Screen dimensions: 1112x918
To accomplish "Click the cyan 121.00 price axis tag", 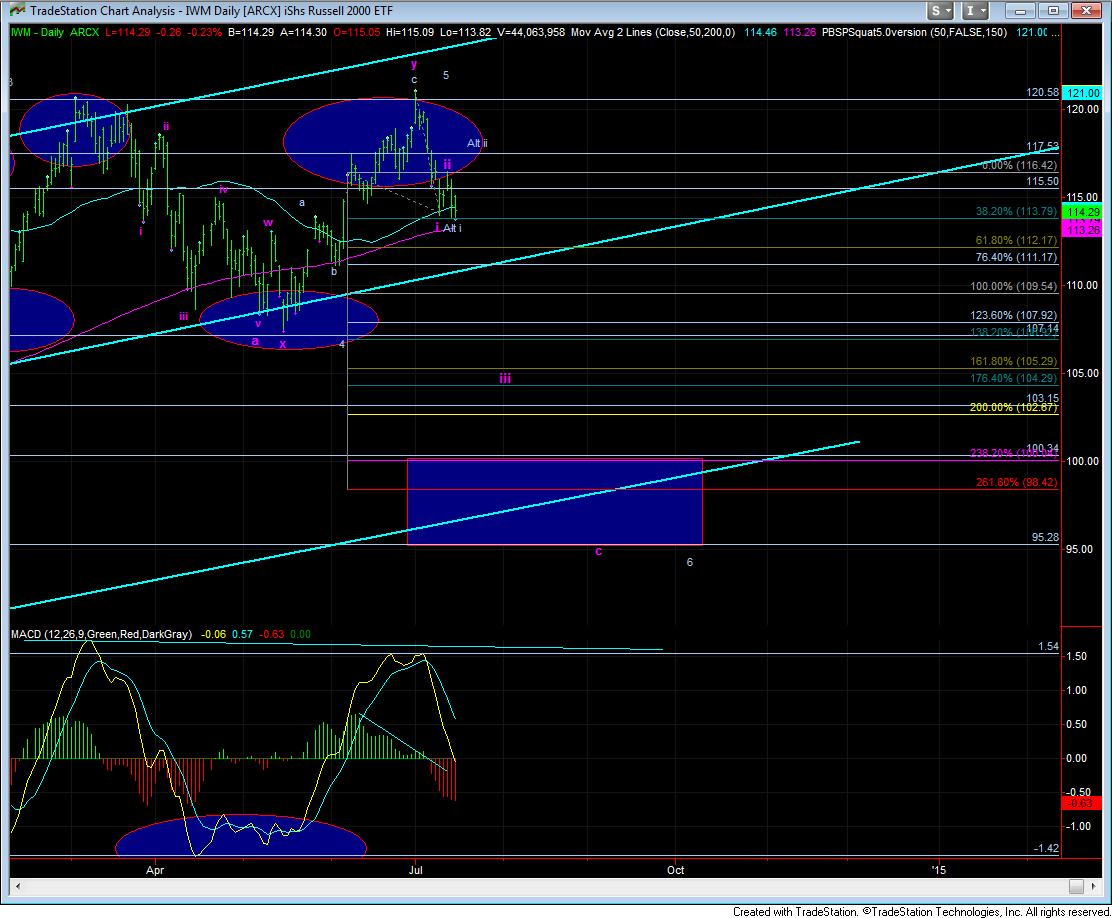I will [x=1083, y=93].
